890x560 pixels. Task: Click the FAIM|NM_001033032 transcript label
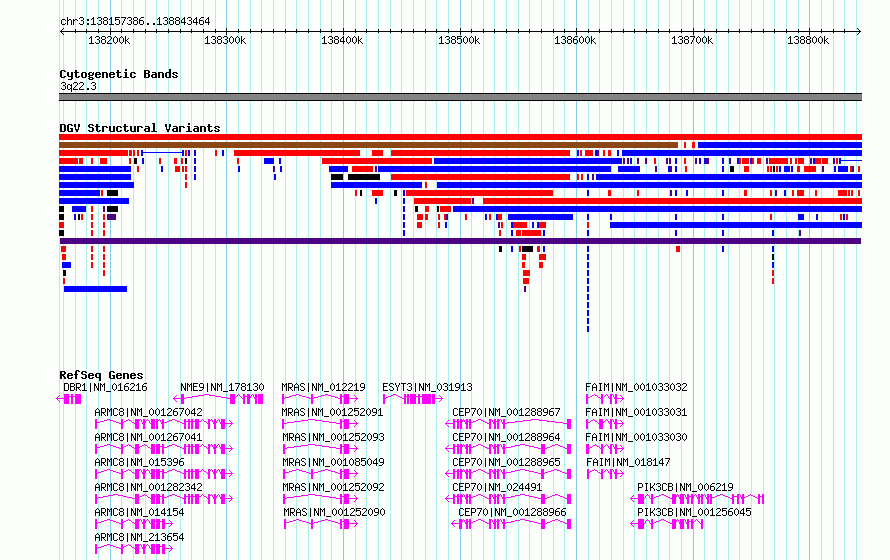(636, 388)
